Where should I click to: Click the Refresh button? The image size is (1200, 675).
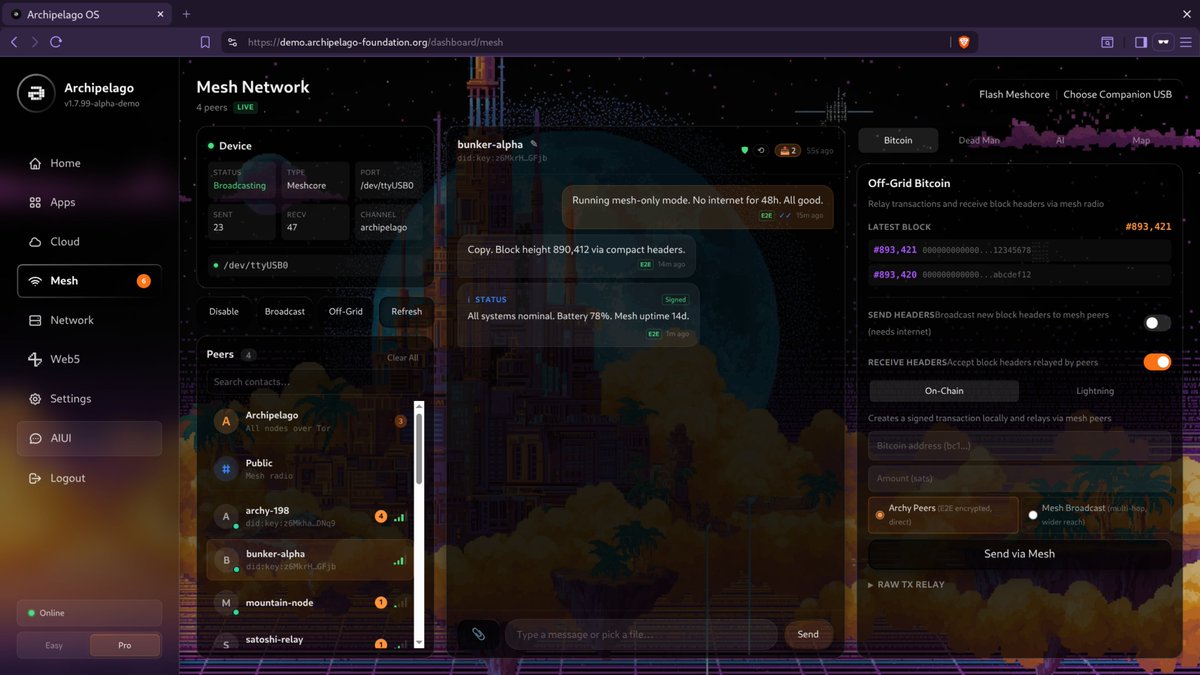click(x=407, y=311)
